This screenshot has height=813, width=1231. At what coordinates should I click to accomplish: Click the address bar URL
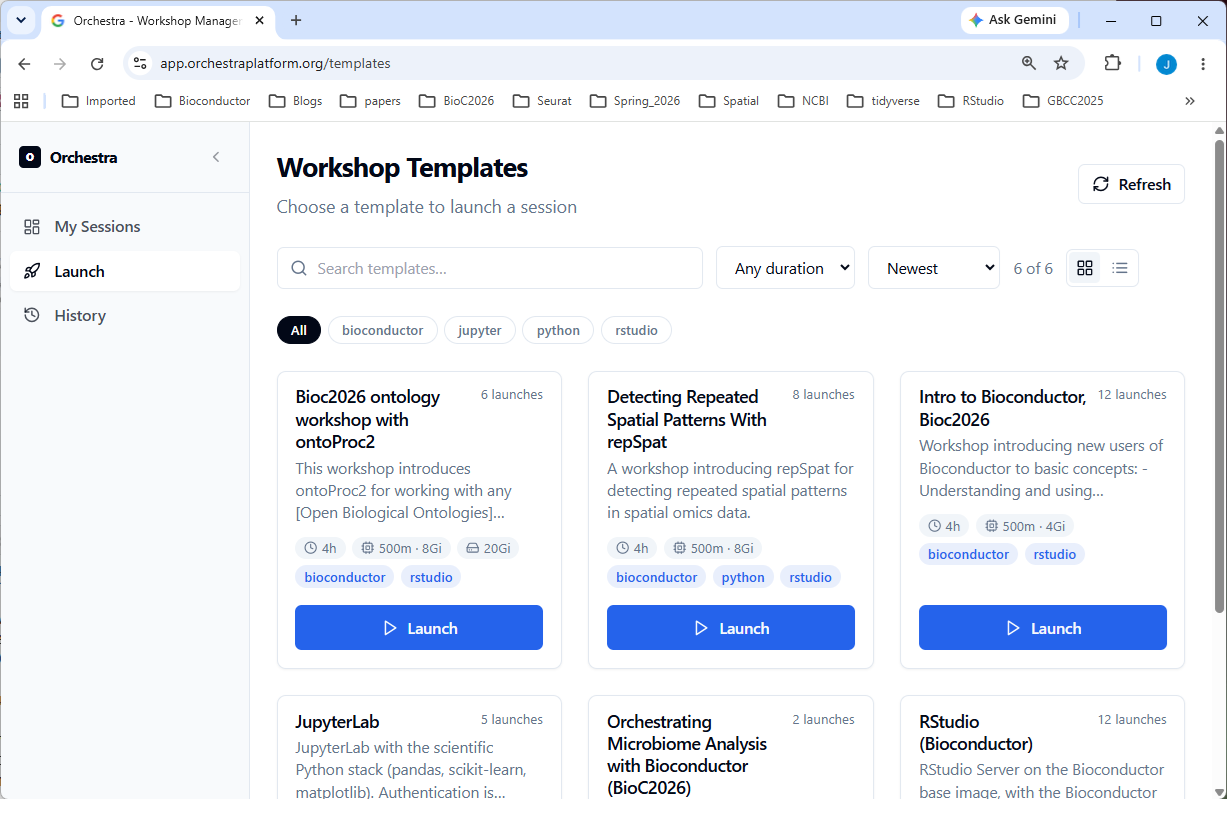[275, 63]
